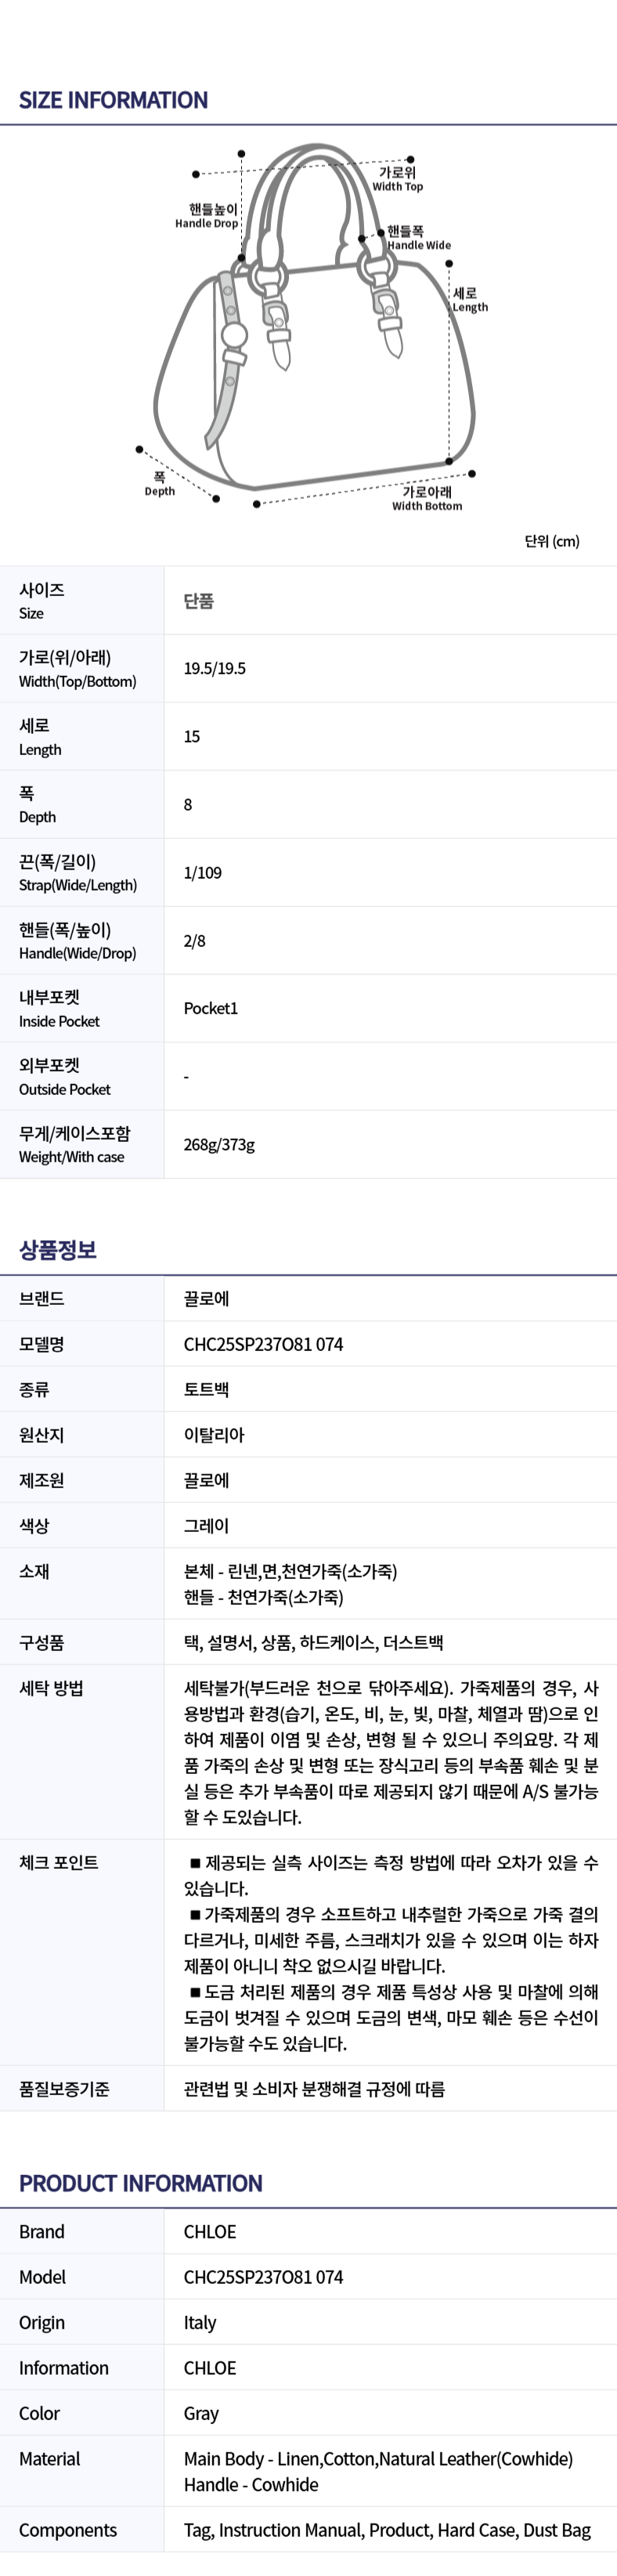Select the Korean model name CHC25SP237O81 074
The image size is (617, 2576).
(x=263, y=1344)
